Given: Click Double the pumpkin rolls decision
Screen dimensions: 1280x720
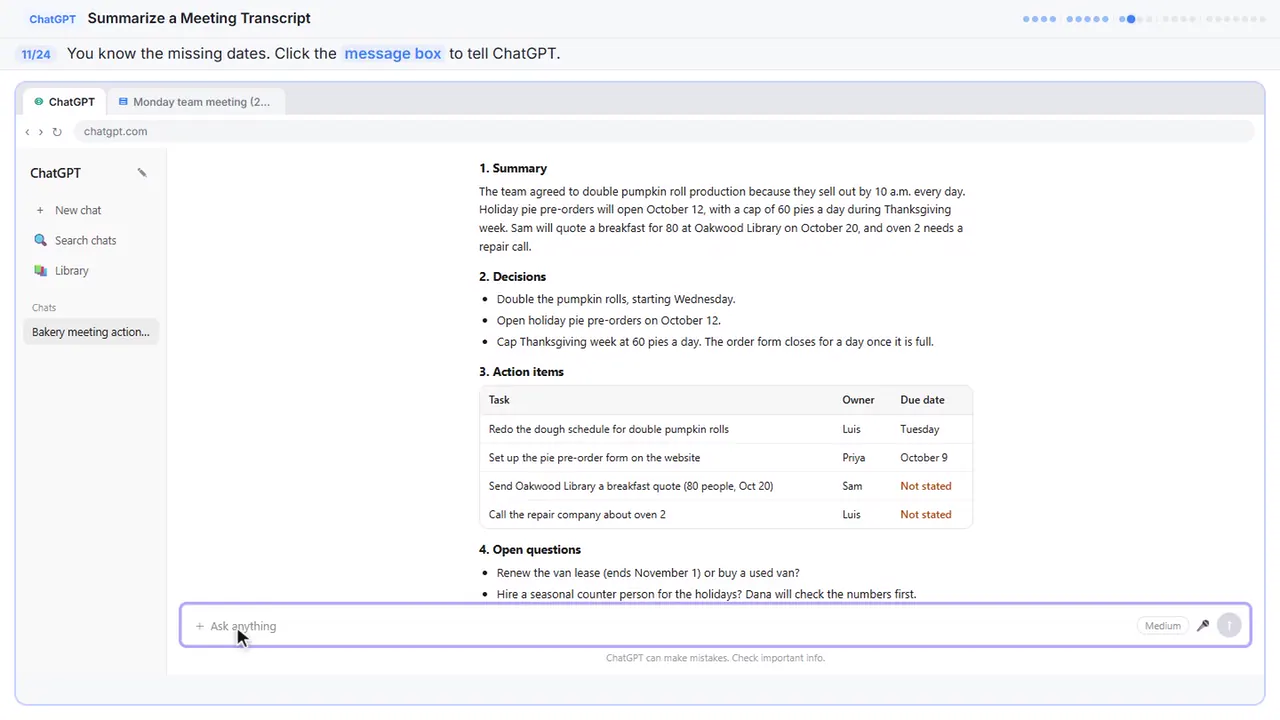Looking at the screenshot, I should (616, 299).
